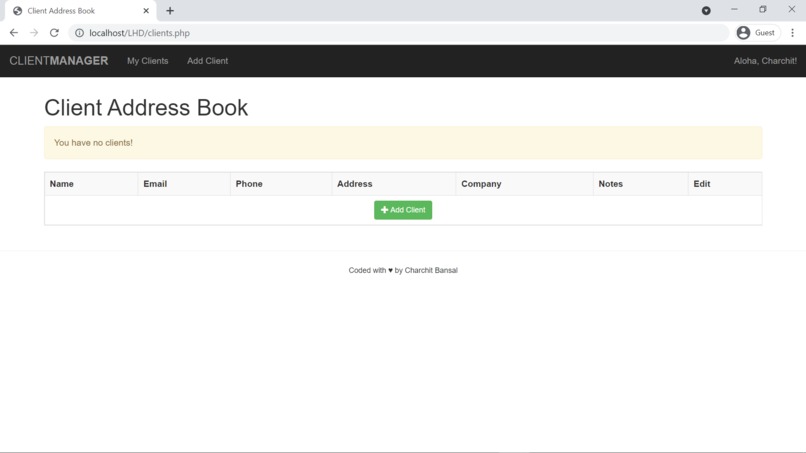The height and width of the screenshot is (453, 806).
Task: Click the 'Coded with ♥ by Charchit Bansal' footer
Action: click(403, 270)
